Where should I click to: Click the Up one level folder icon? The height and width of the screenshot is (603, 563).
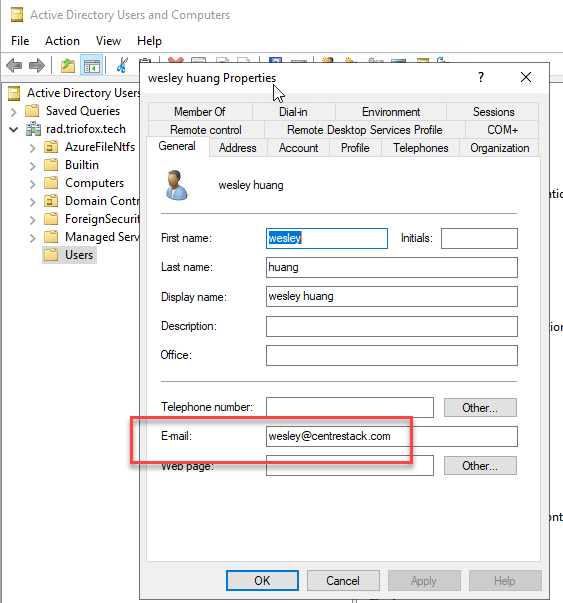[68, 65]
